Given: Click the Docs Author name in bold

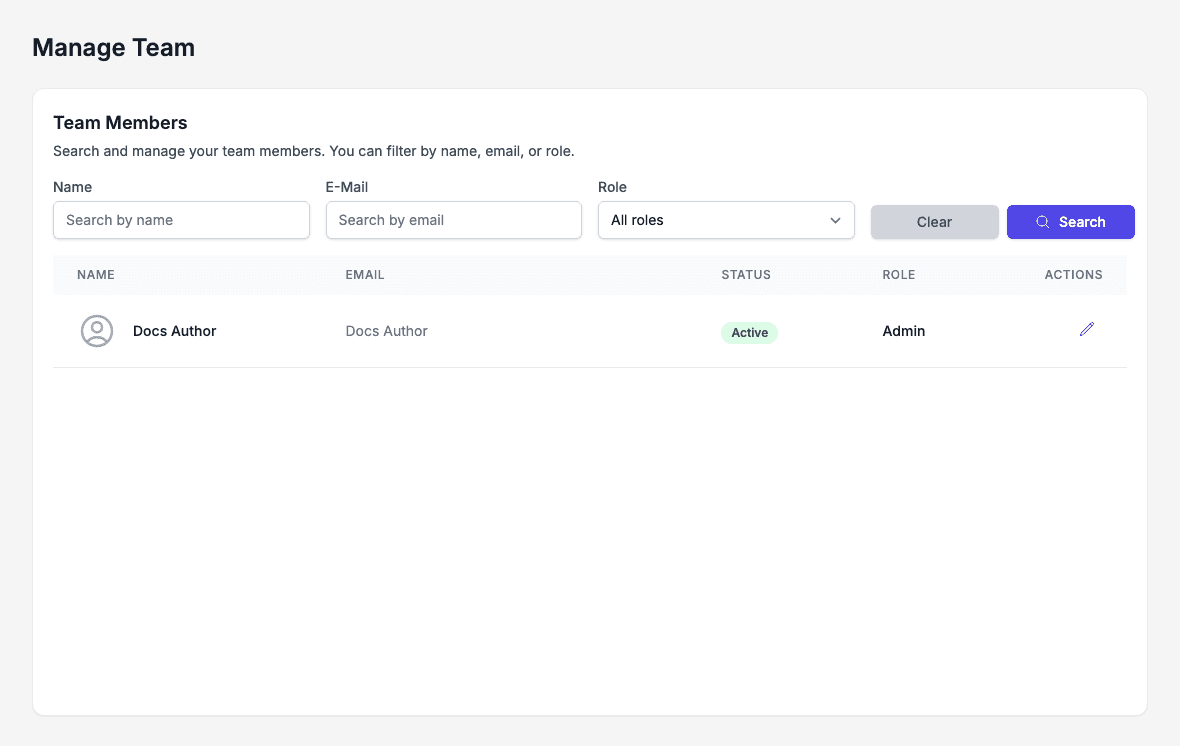Looking at the screenshot, I should click(175, 331).
